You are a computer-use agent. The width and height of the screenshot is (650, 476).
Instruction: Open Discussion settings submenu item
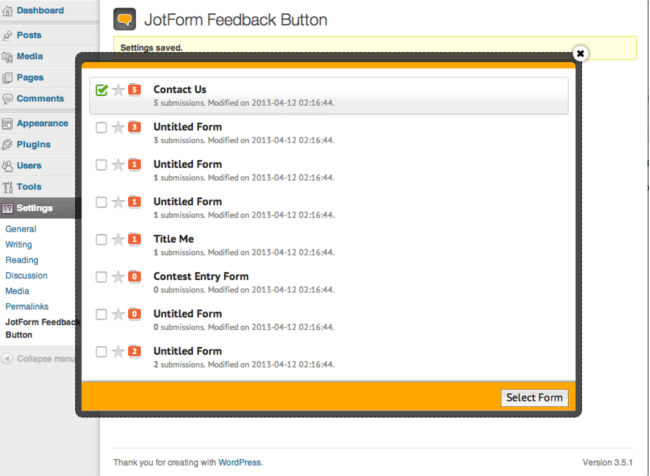26,275
